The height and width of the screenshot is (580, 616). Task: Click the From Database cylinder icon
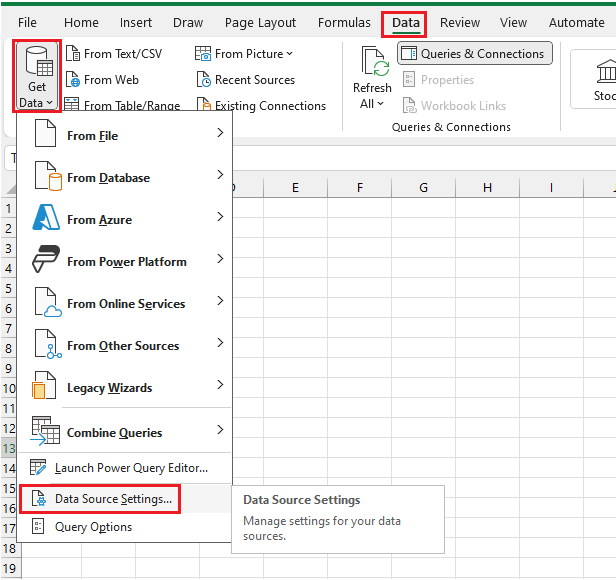click(x=48, y=176)
